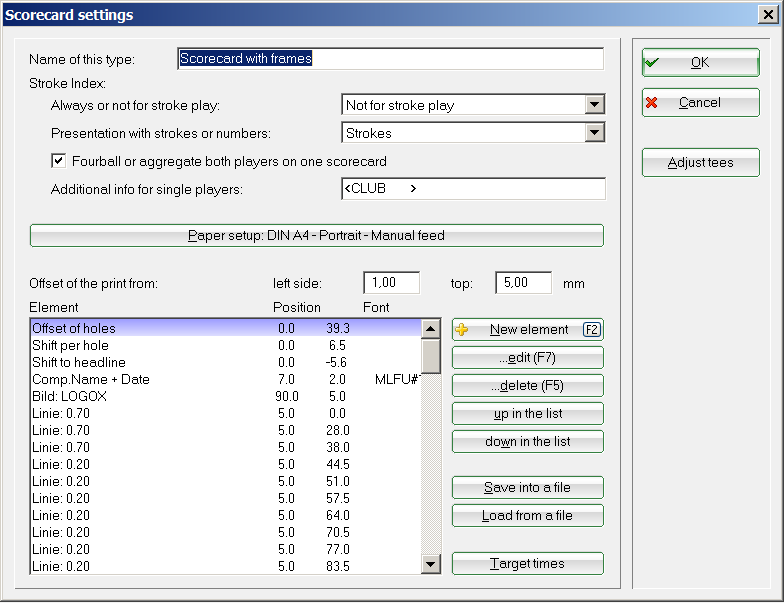Select Bild: LOGOX list entry
Image resolution: width=784 pixels, height=603 pixels.
click(x=70, y=396)
